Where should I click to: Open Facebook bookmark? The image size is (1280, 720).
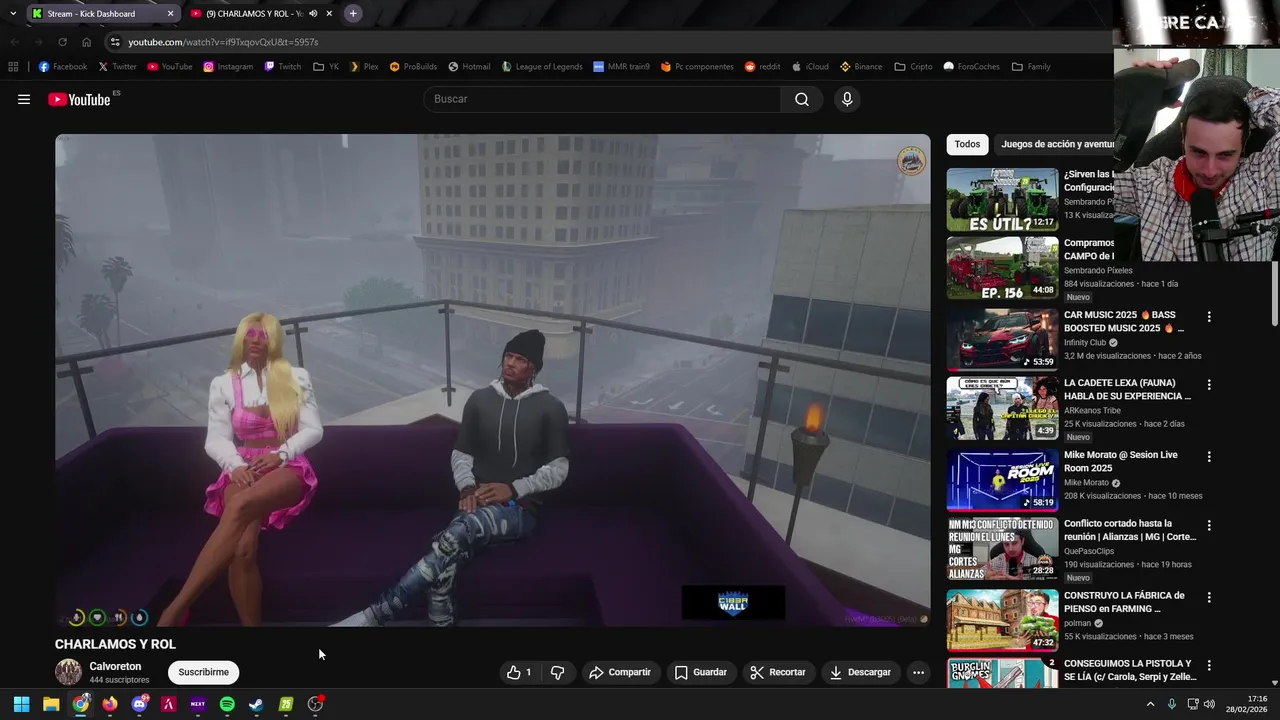[62, 67]
